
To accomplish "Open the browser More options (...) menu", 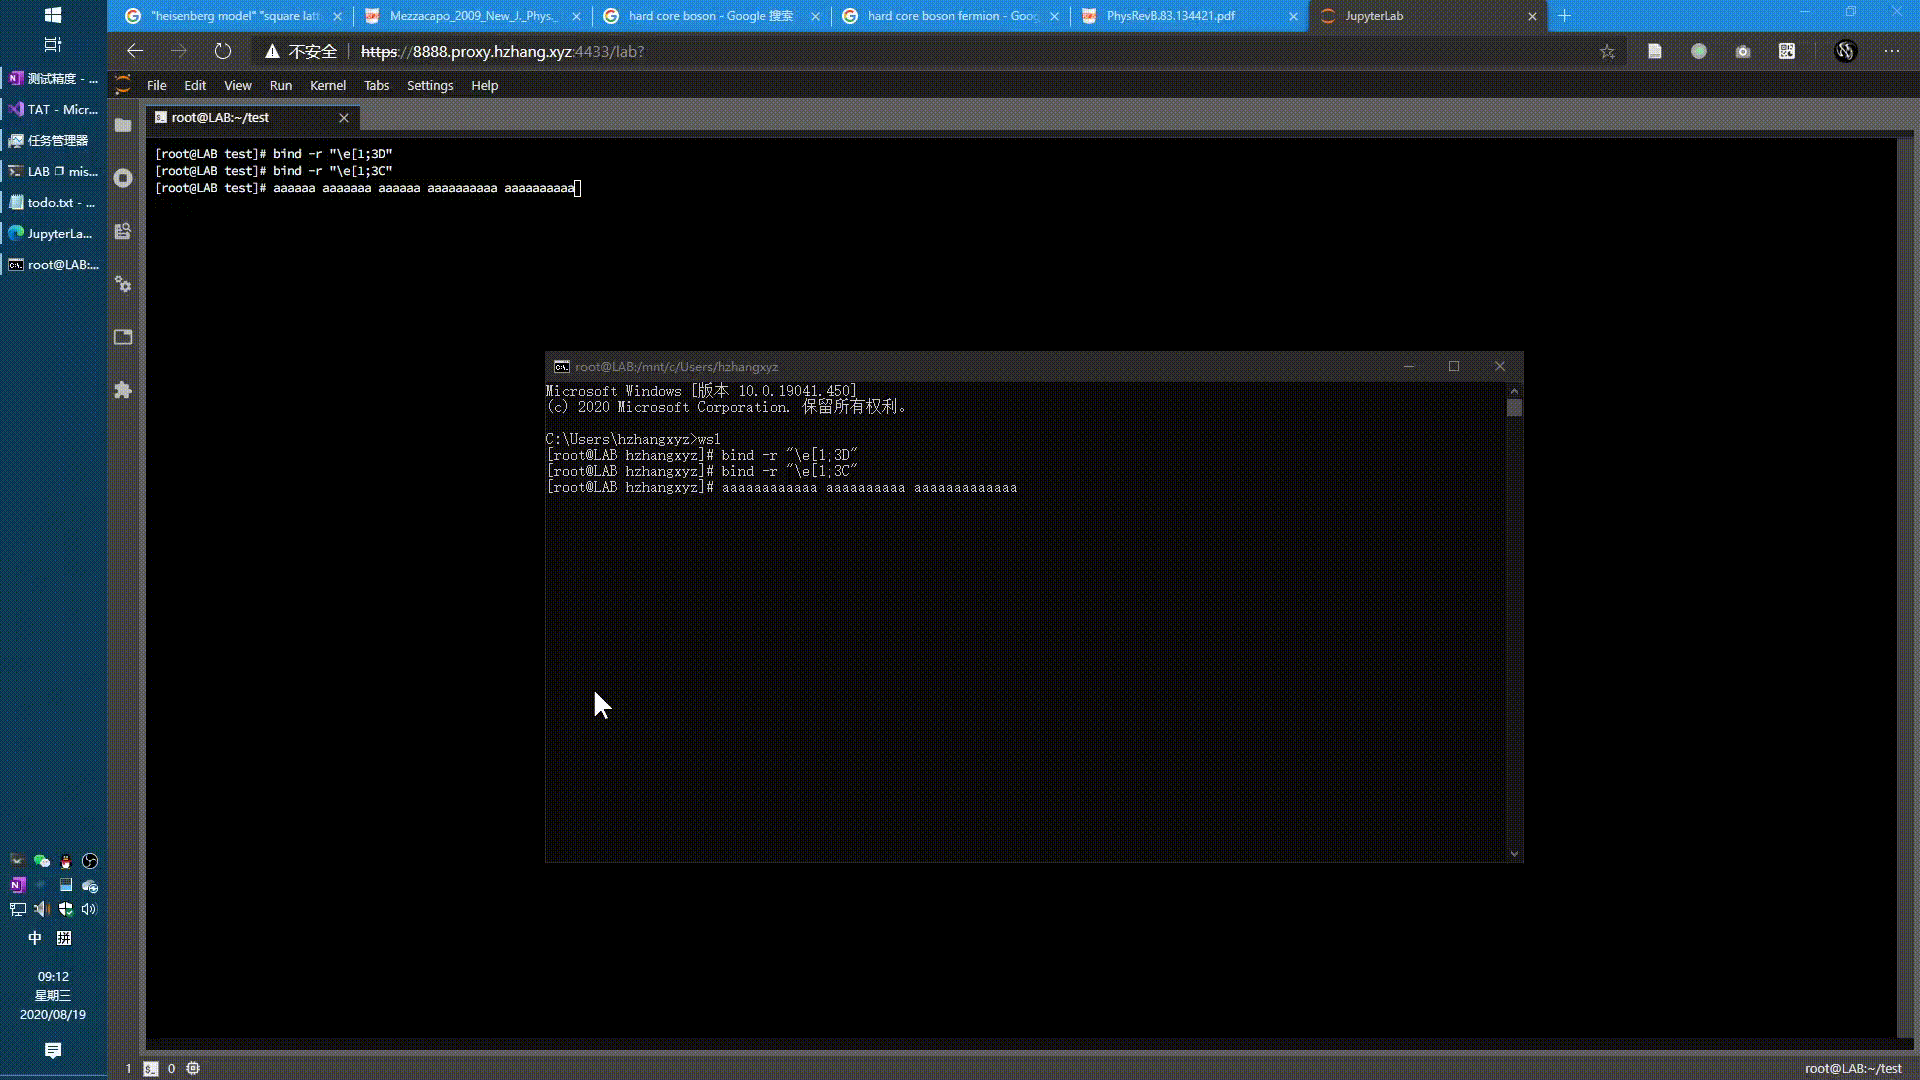I will pyautogui.click(x=1893, y=50).
